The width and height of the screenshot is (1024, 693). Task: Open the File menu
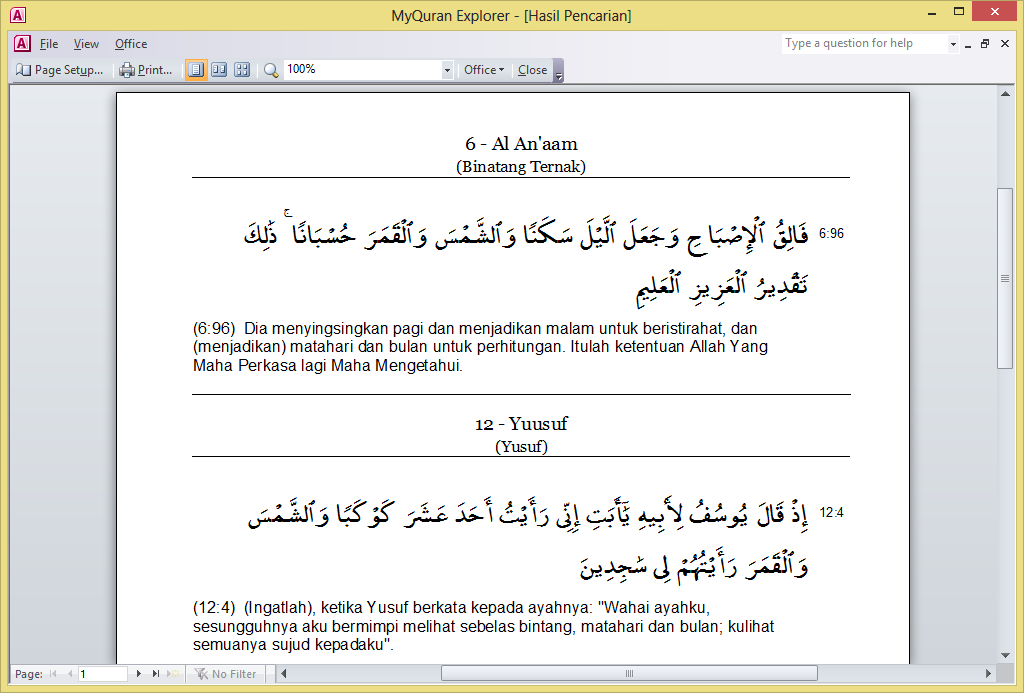(x=49, y=44)
